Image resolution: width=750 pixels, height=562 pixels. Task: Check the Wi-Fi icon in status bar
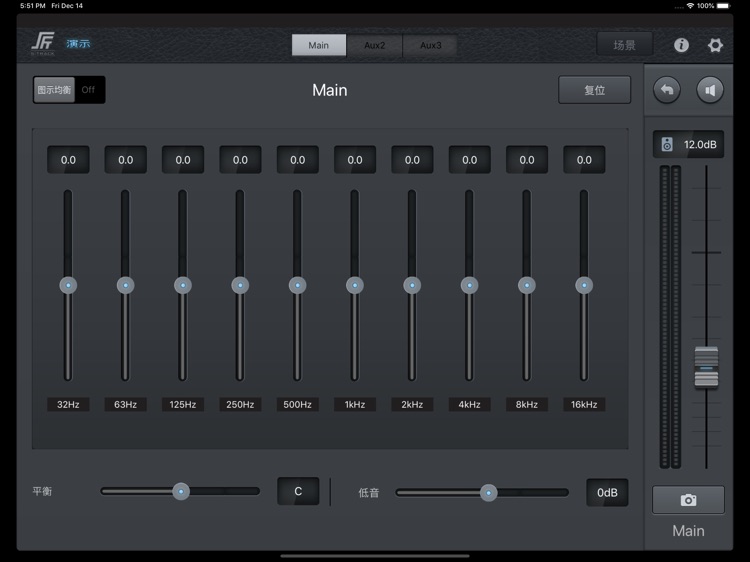[x=690, y=6]
